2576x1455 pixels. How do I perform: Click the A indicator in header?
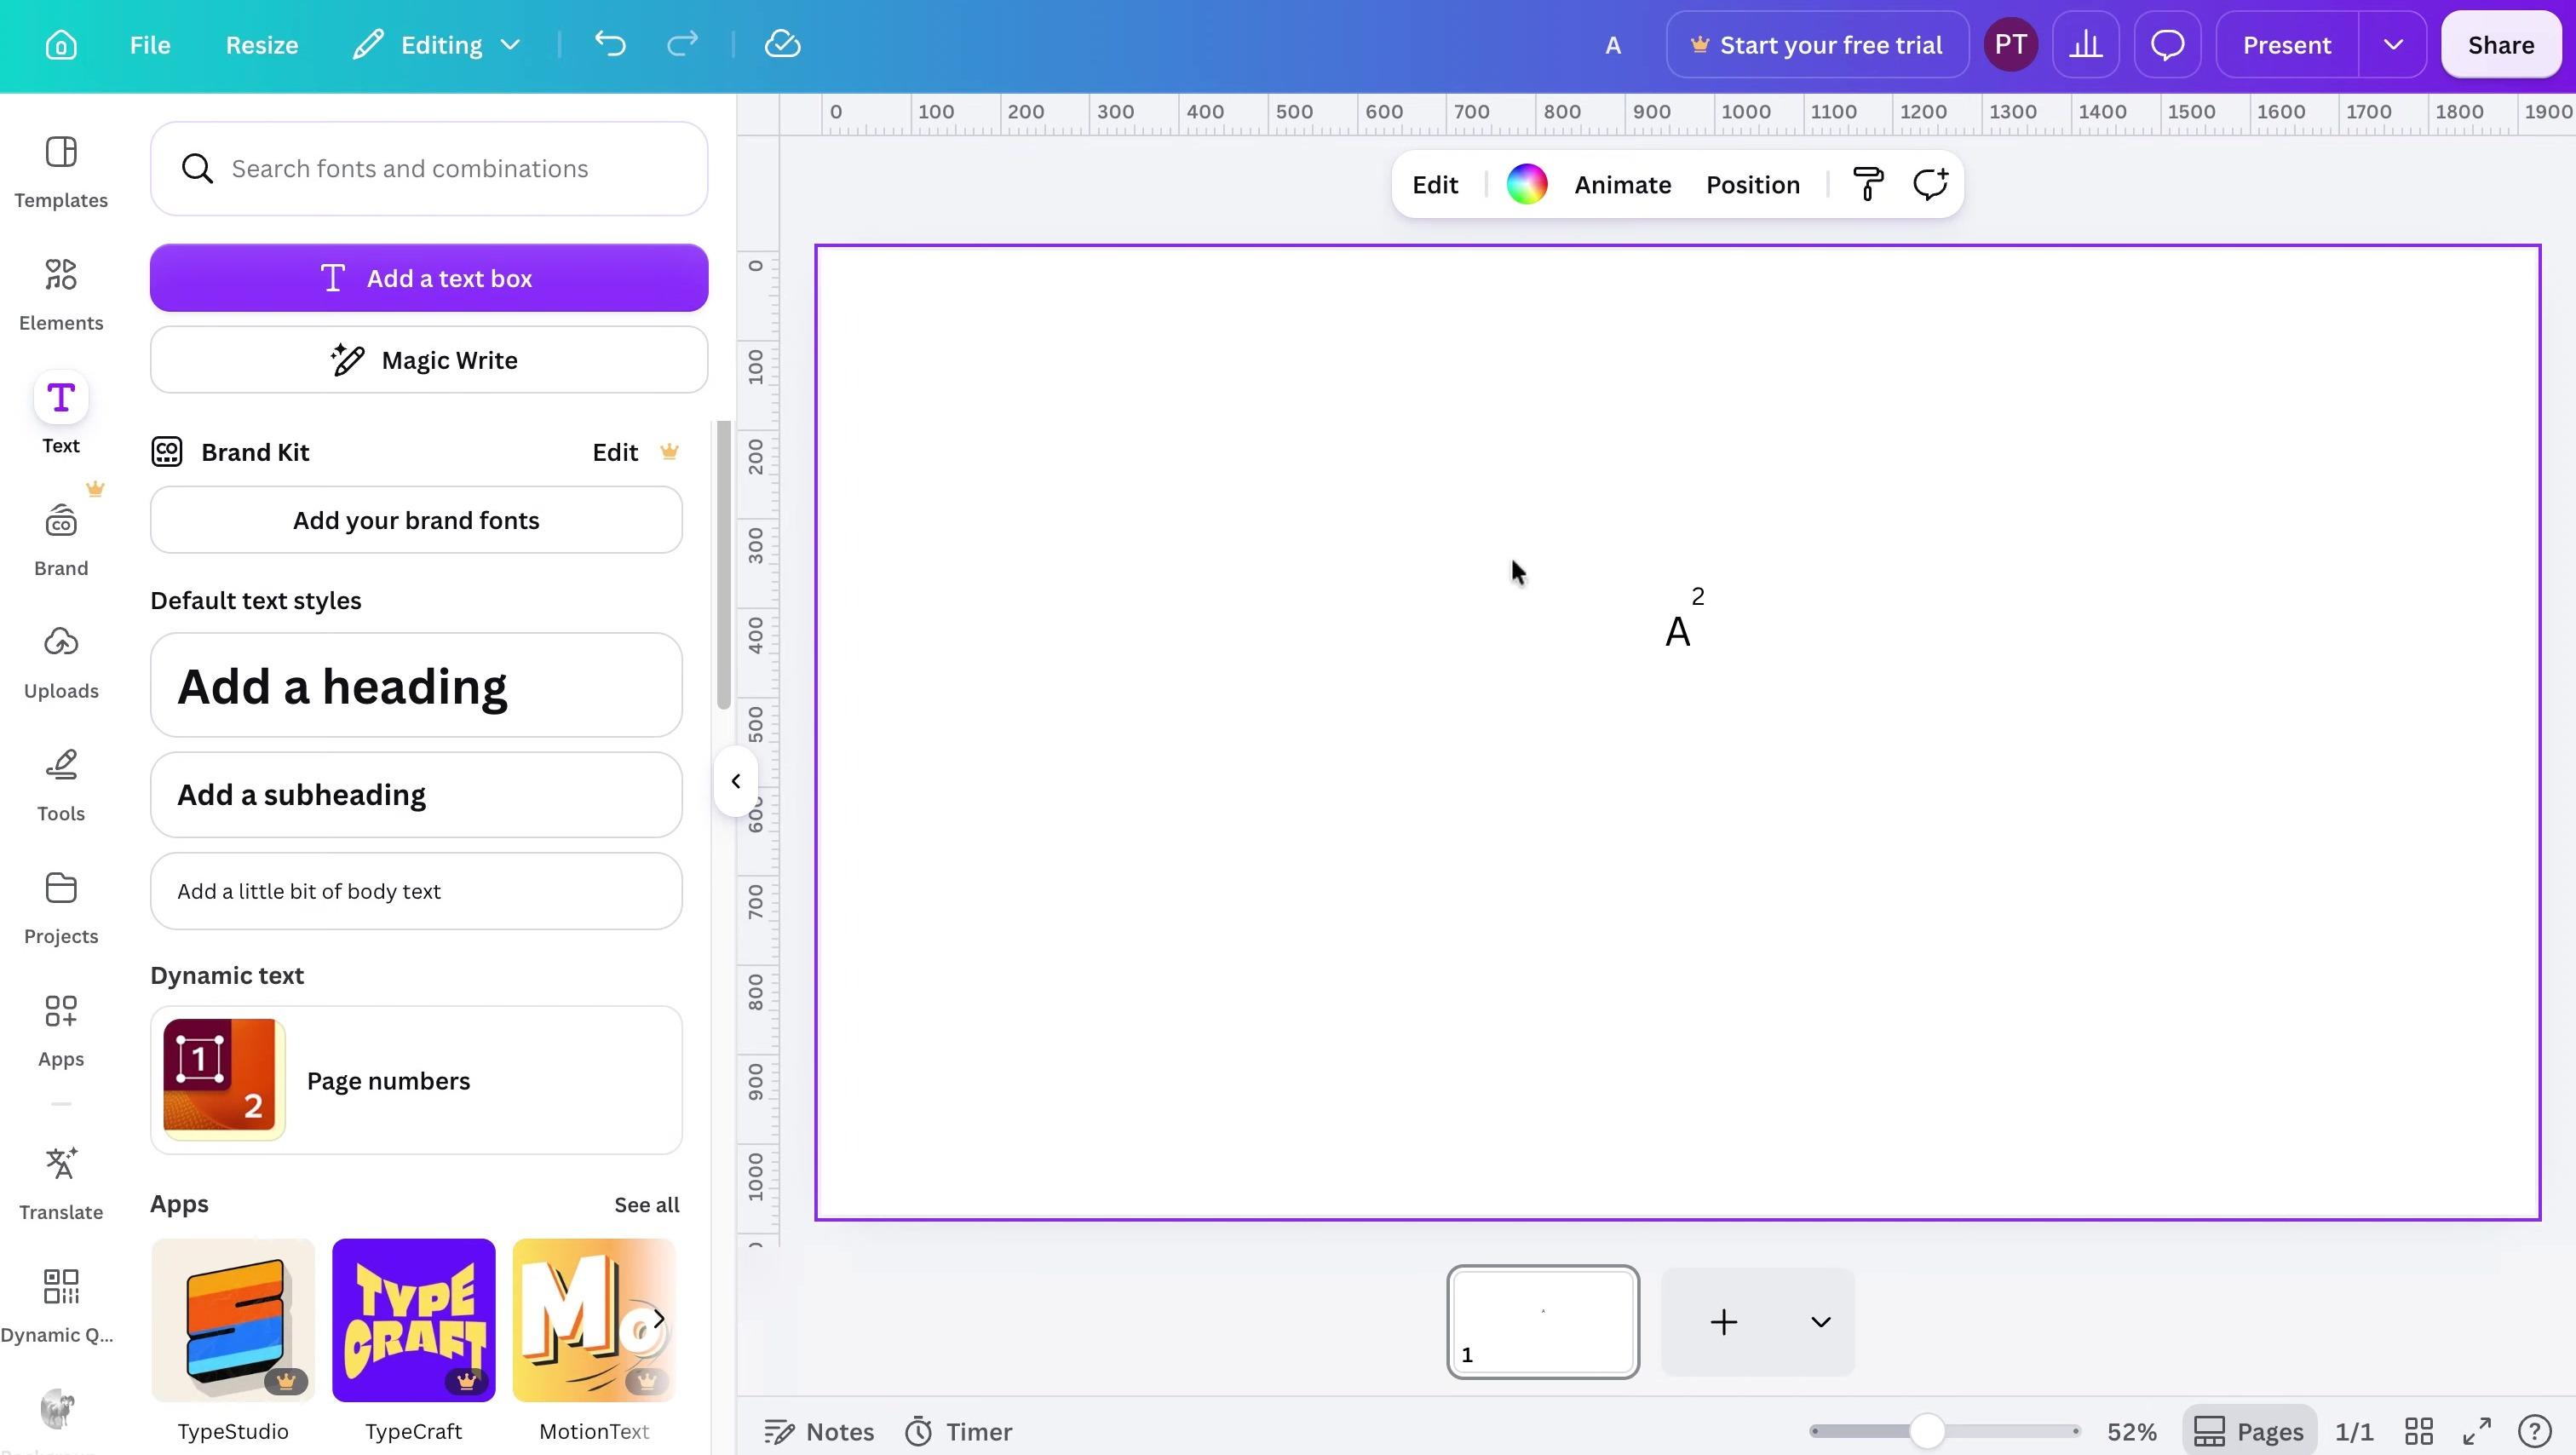1613,45
